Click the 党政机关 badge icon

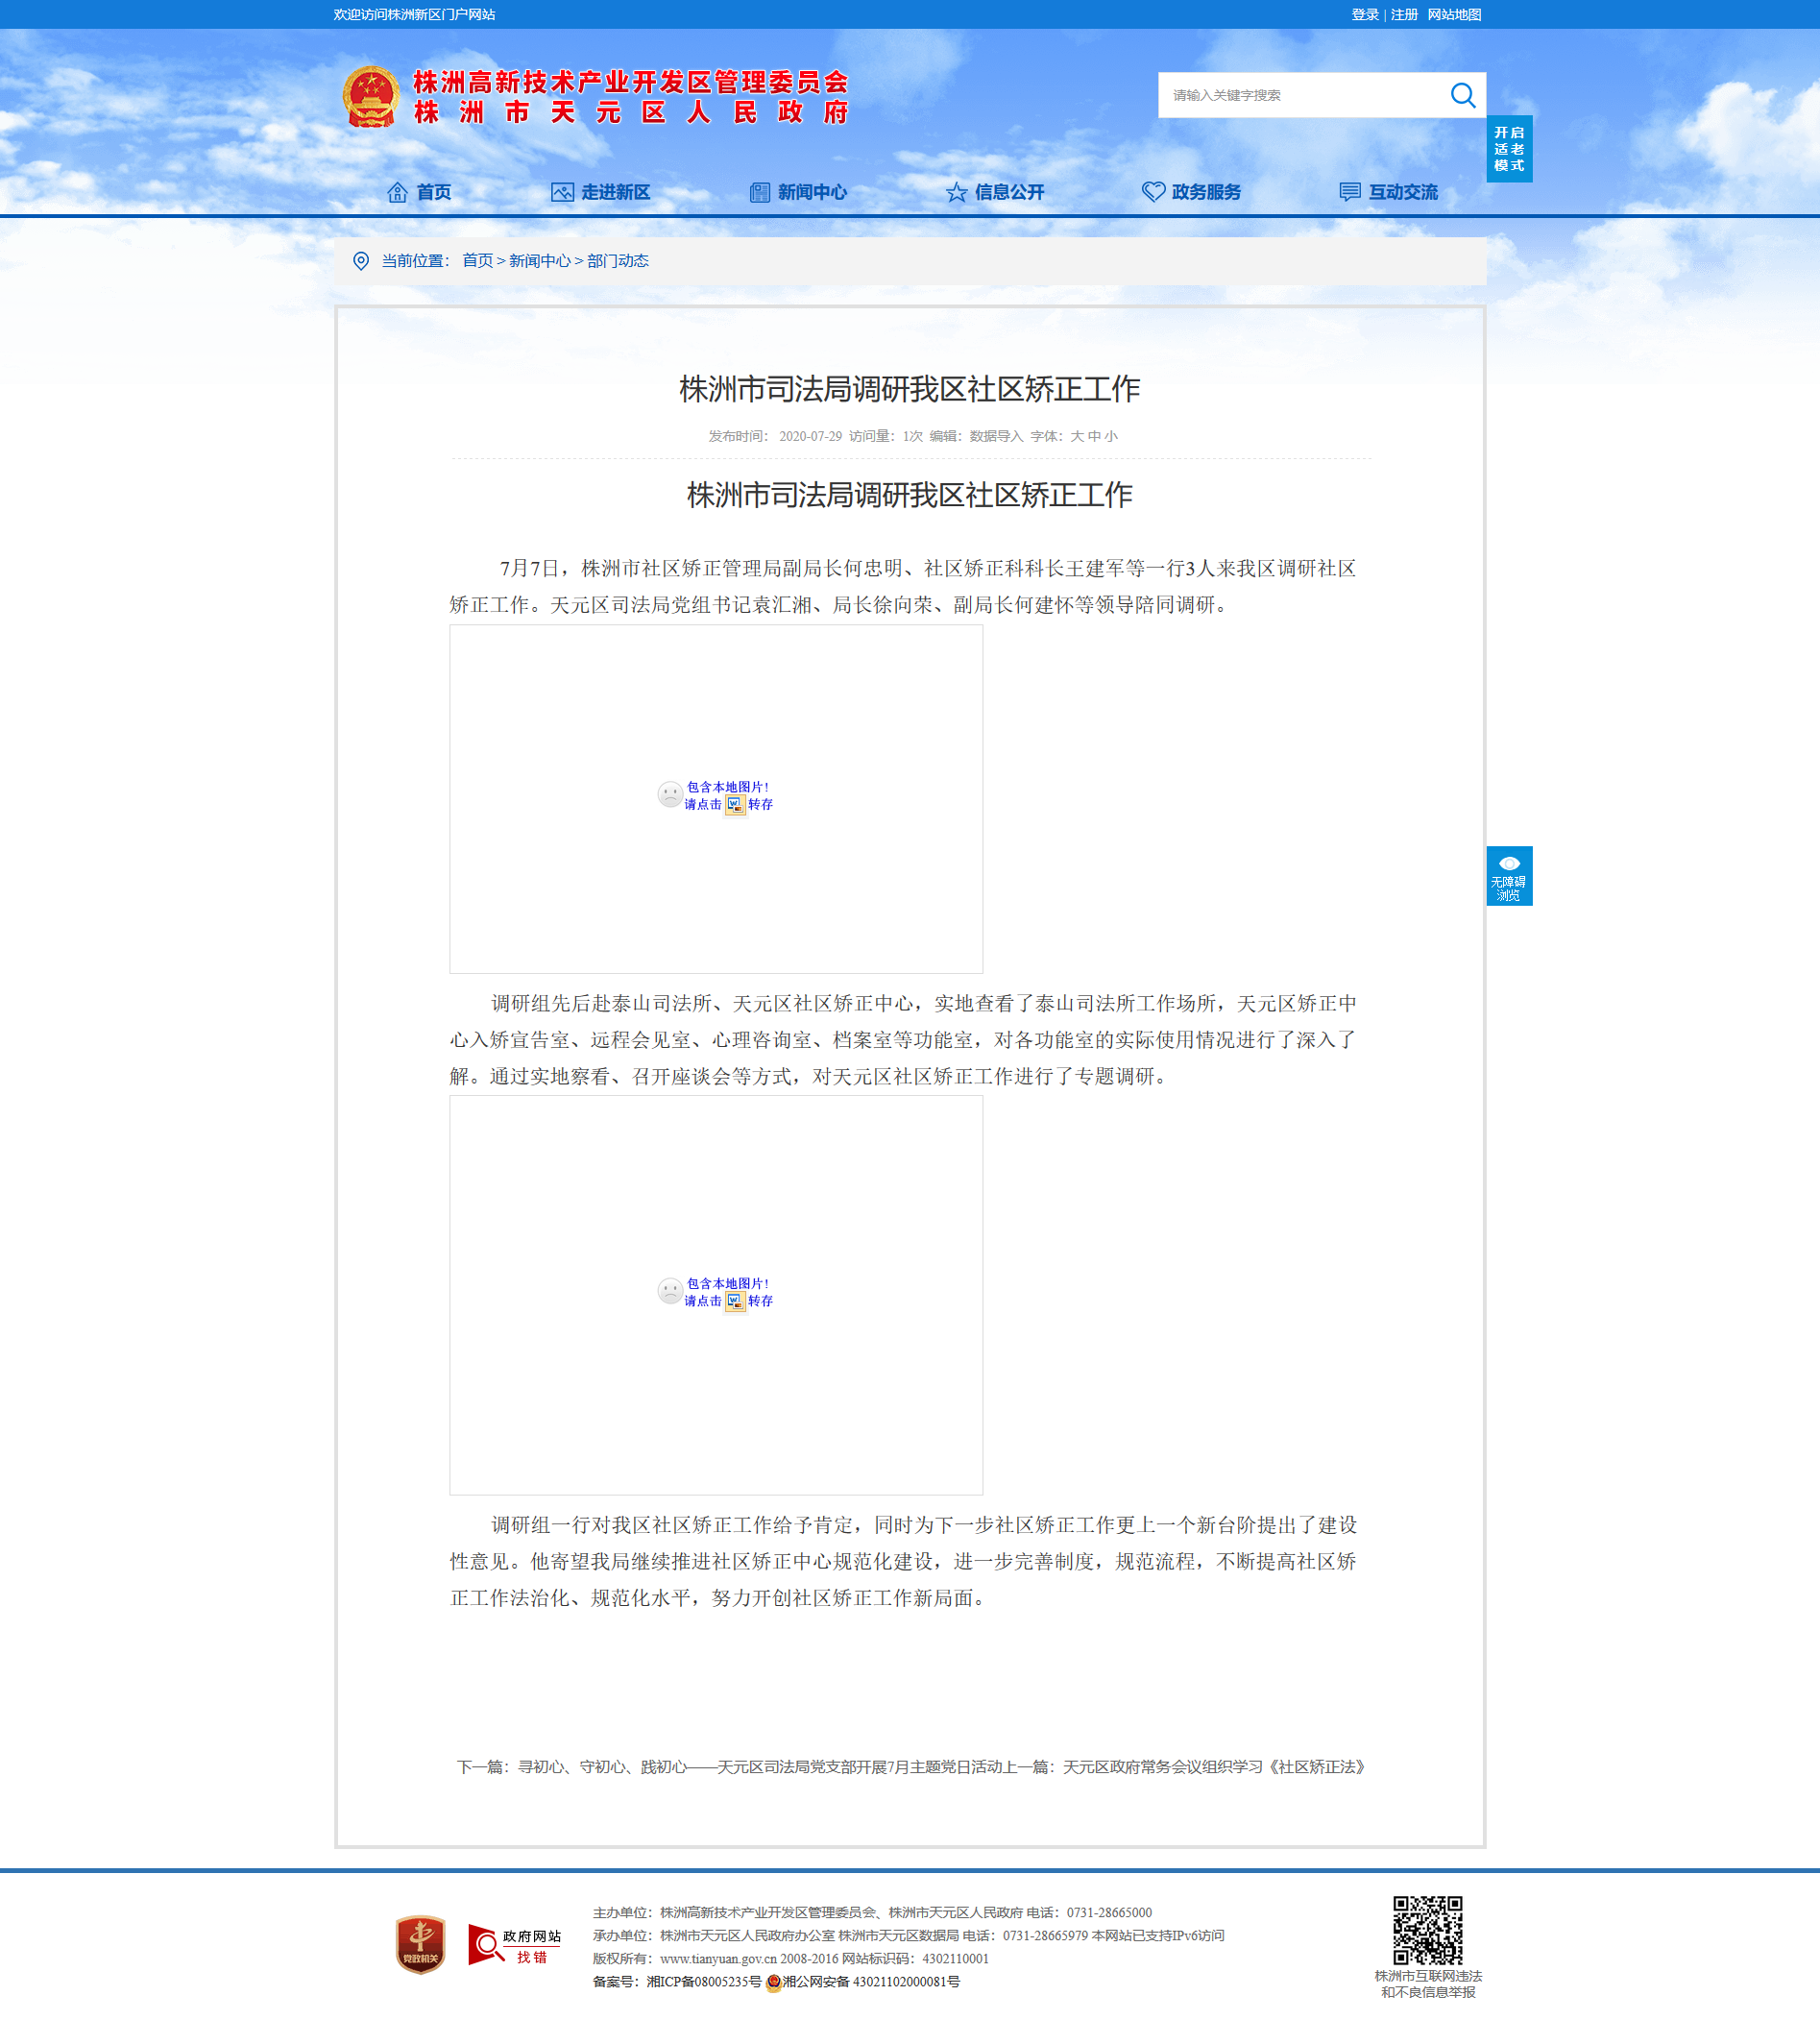click(420, 1943)
